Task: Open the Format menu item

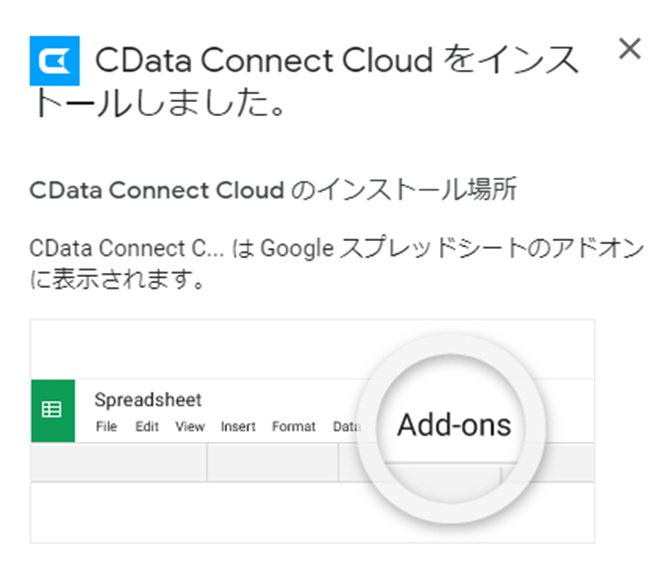Action: click(x=294, y=426)
